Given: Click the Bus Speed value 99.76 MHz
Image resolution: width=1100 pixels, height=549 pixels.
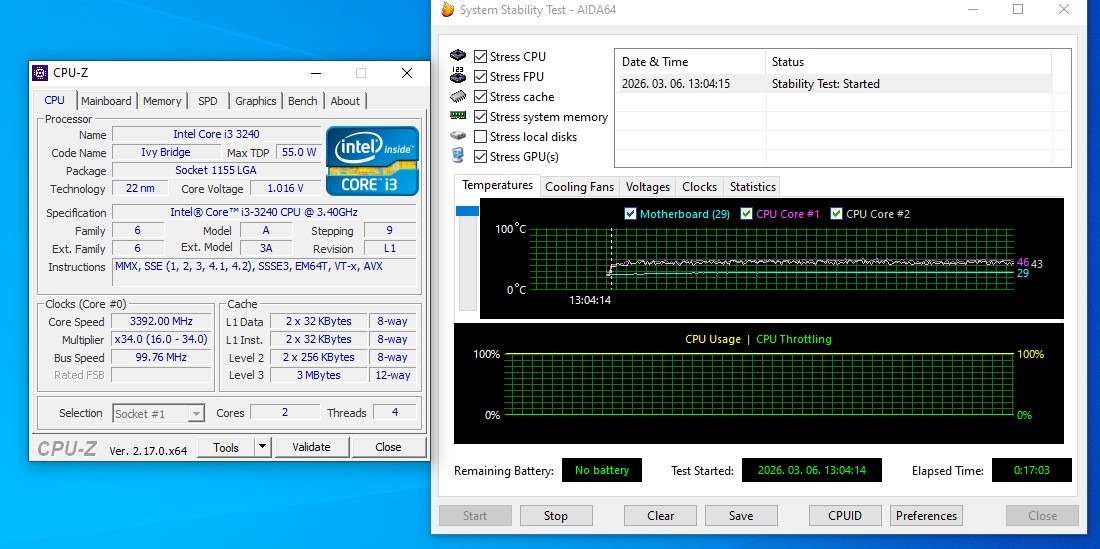Looking at the screenshot, I should coord(161,357).
